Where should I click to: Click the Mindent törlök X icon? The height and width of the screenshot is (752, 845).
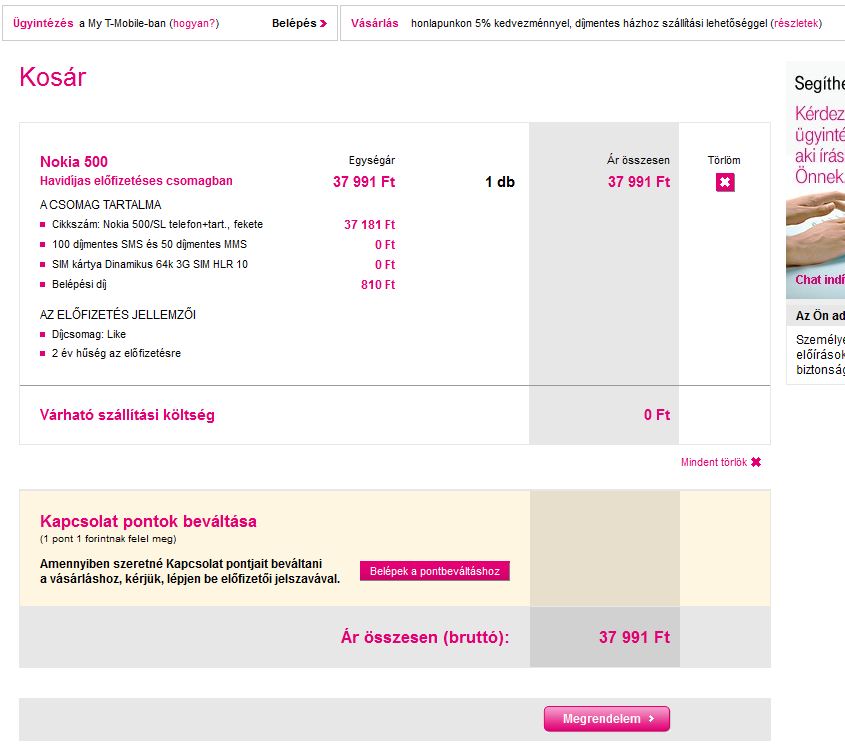[x=756, y=462]
